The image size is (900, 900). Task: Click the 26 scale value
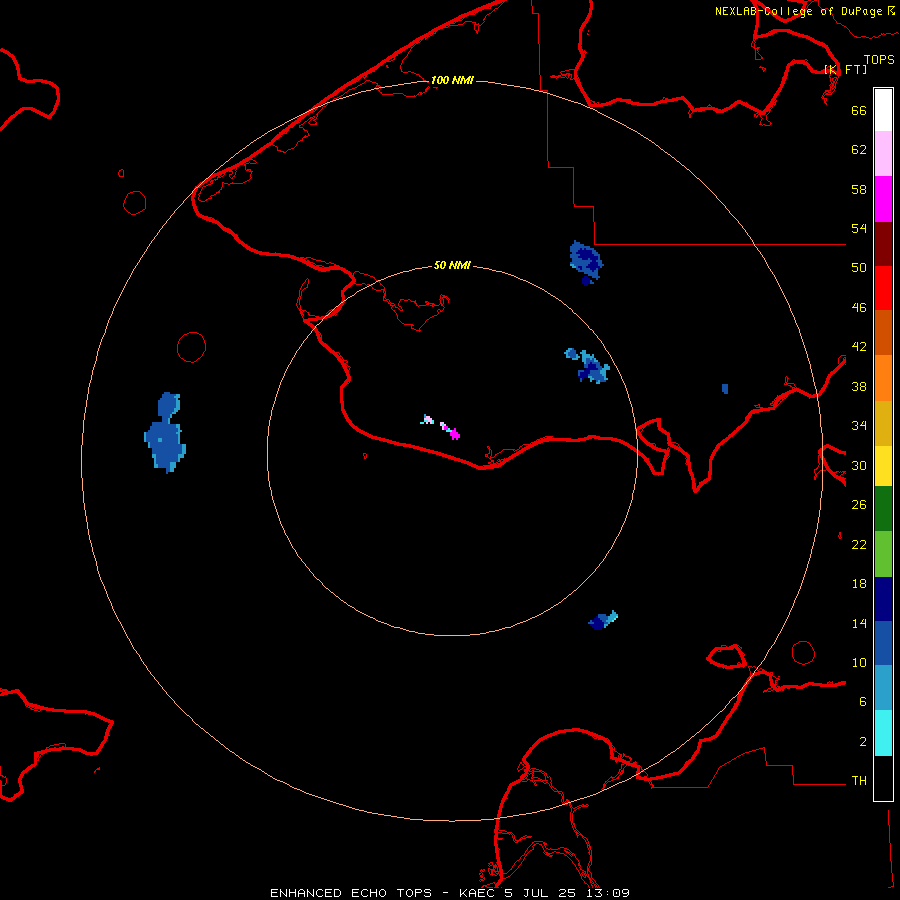pos(859,505)
